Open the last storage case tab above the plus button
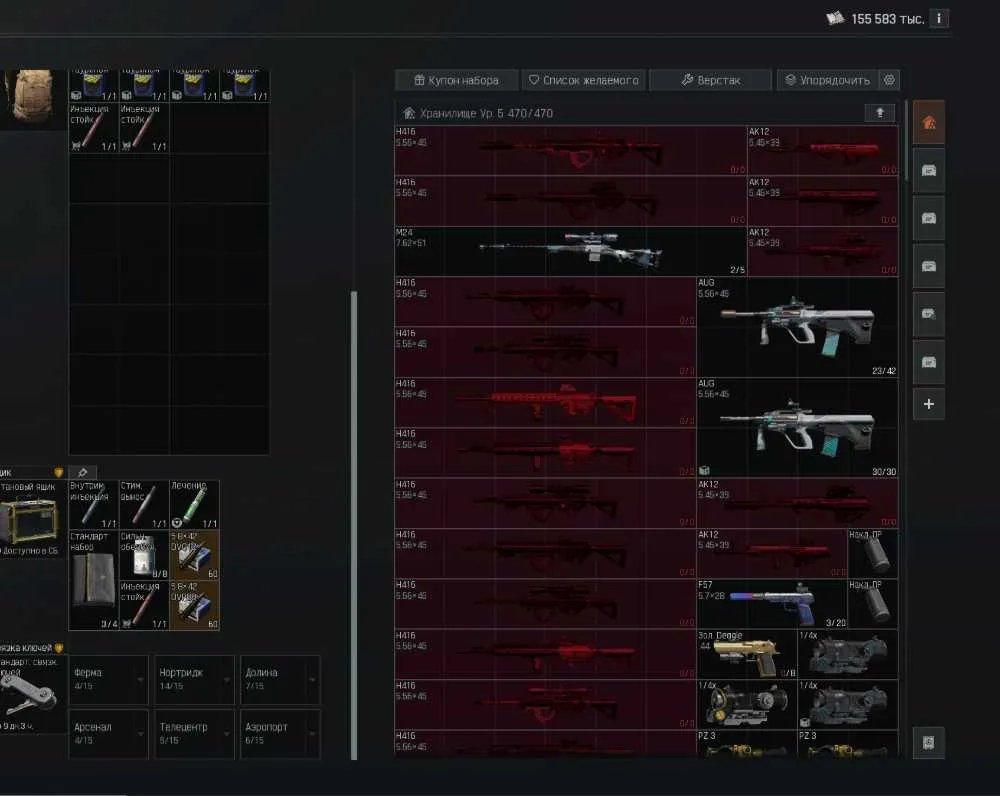This screenshot has width=1000, height=796. (929, 362)
